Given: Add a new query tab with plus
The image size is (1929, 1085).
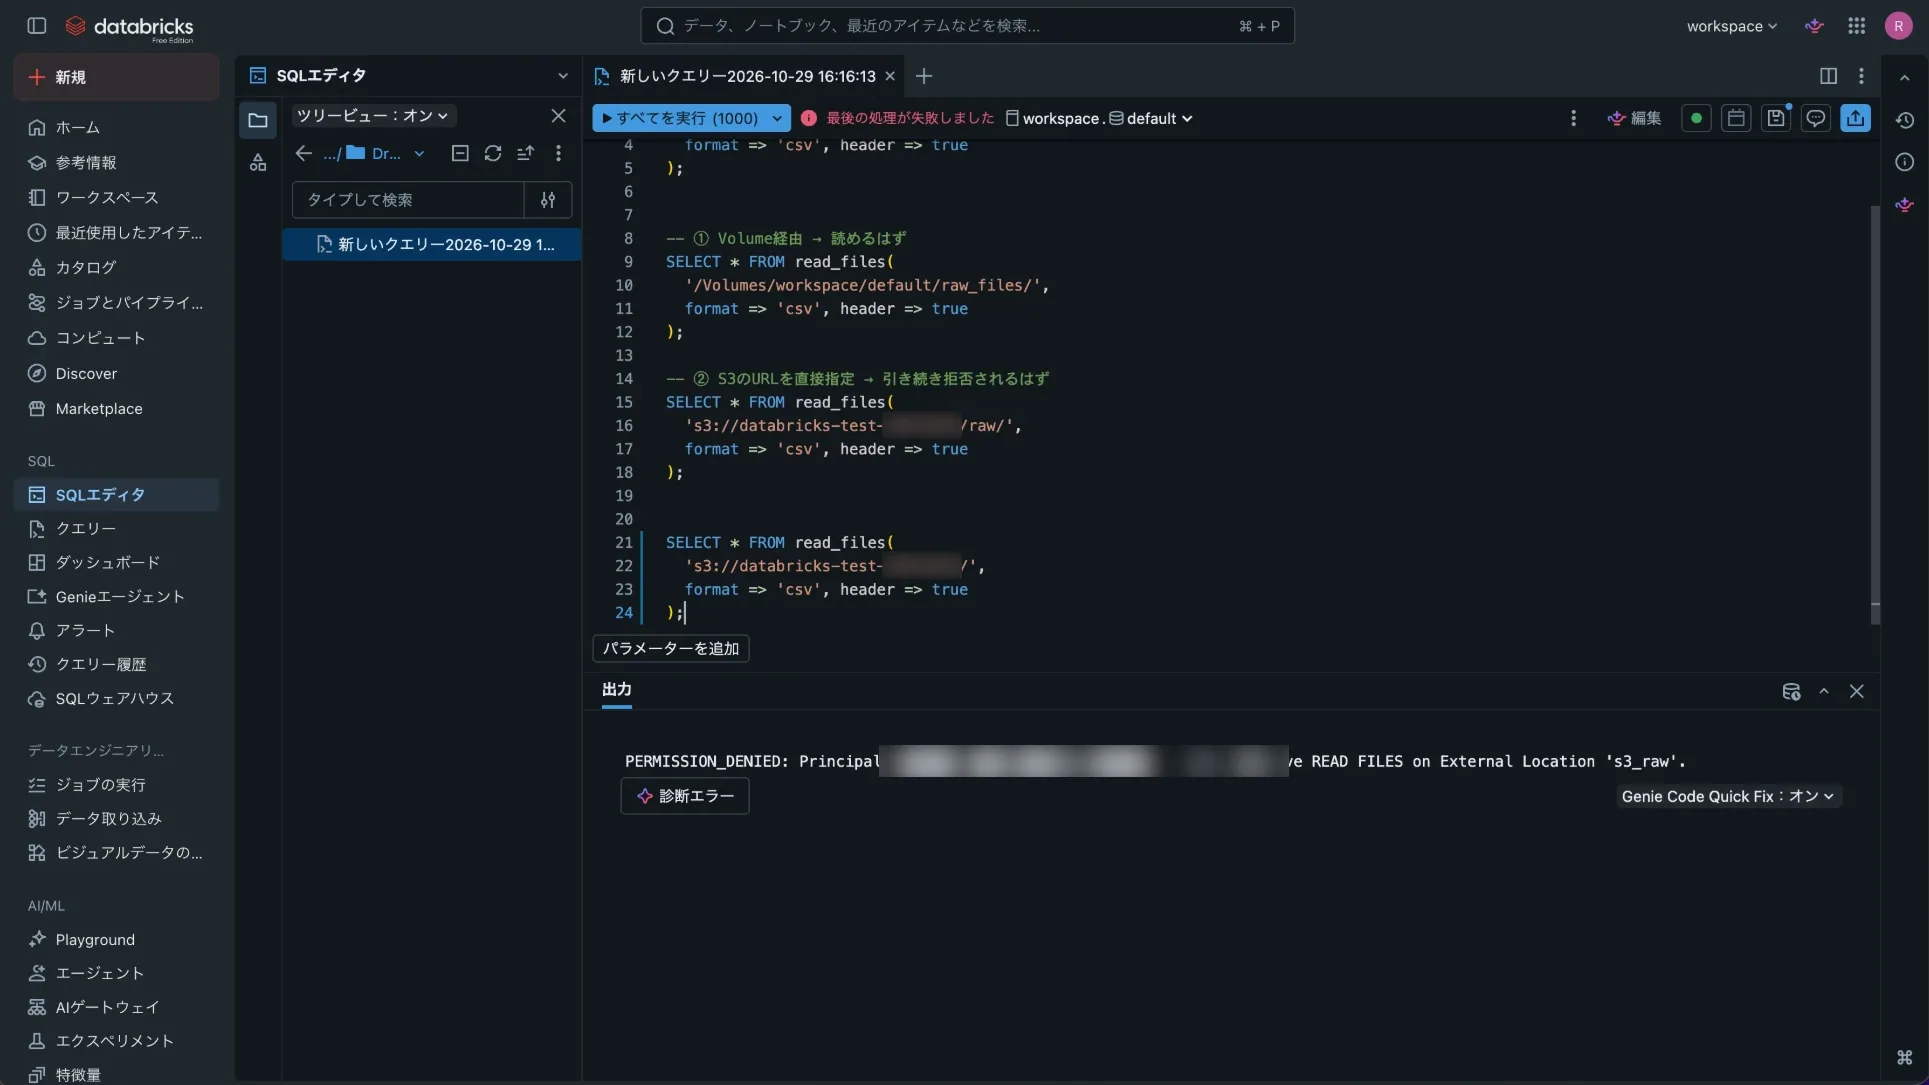Looking at the screenshot, I should [x=924, y=76].
